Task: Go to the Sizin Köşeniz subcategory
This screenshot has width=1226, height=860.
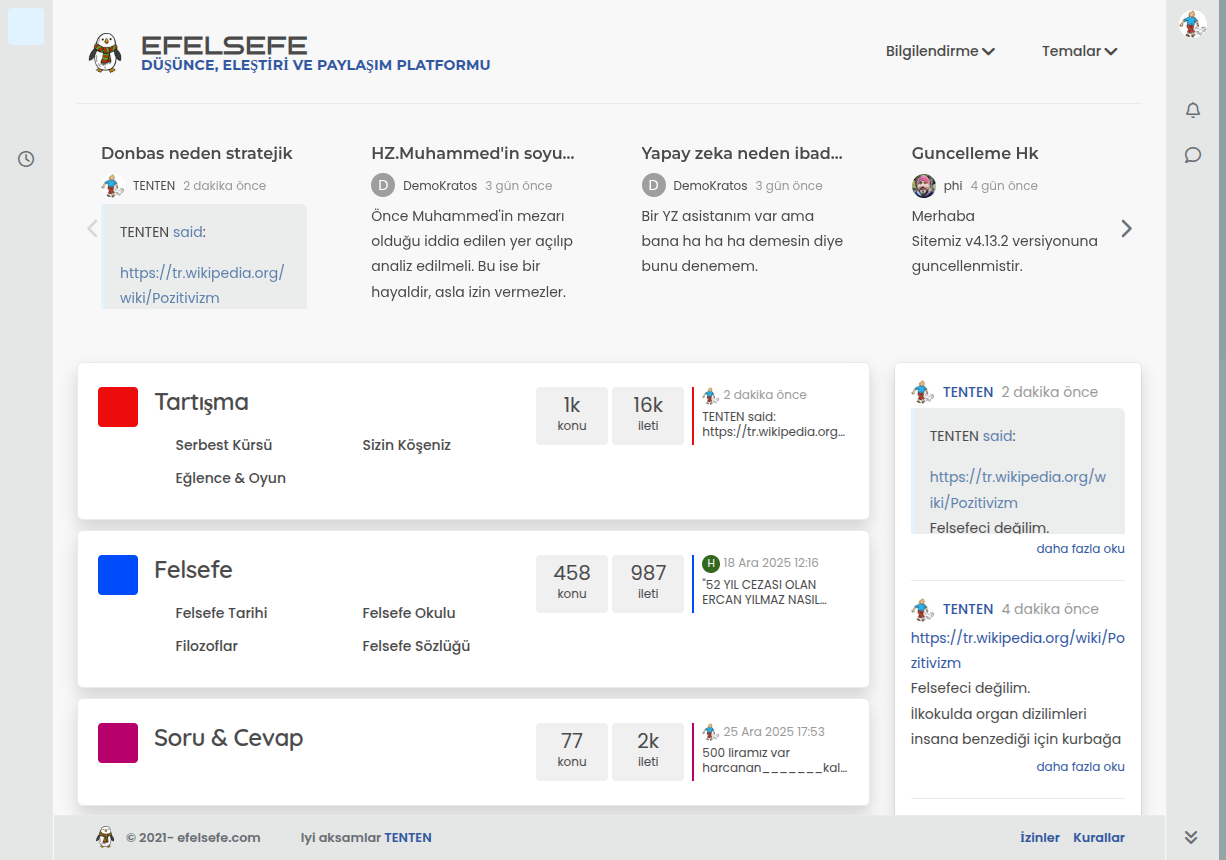Action: (406, 445)
